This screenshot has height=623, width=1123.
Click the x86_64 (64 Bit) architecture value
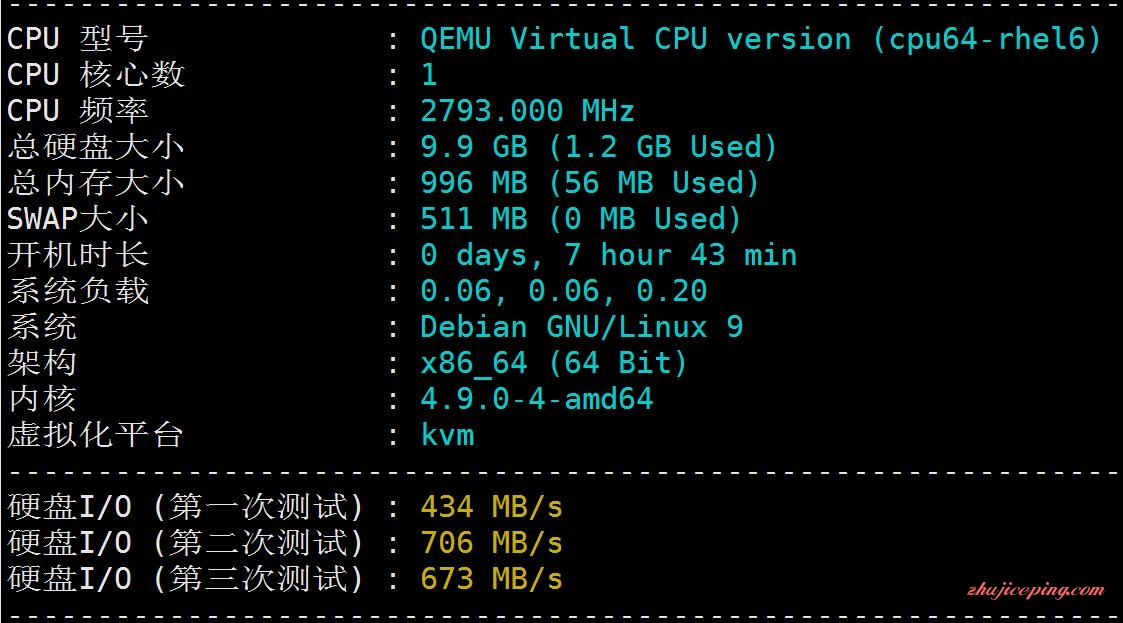coord(554,363)
